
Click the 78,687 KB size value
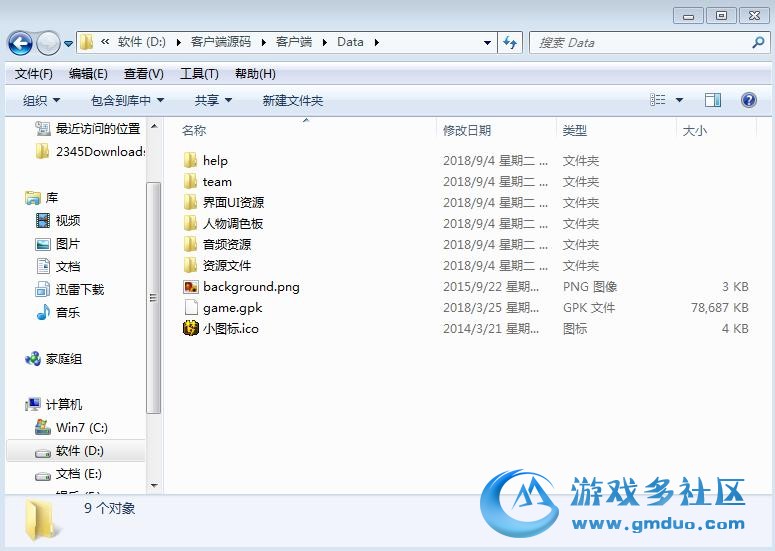pos(720,307)
